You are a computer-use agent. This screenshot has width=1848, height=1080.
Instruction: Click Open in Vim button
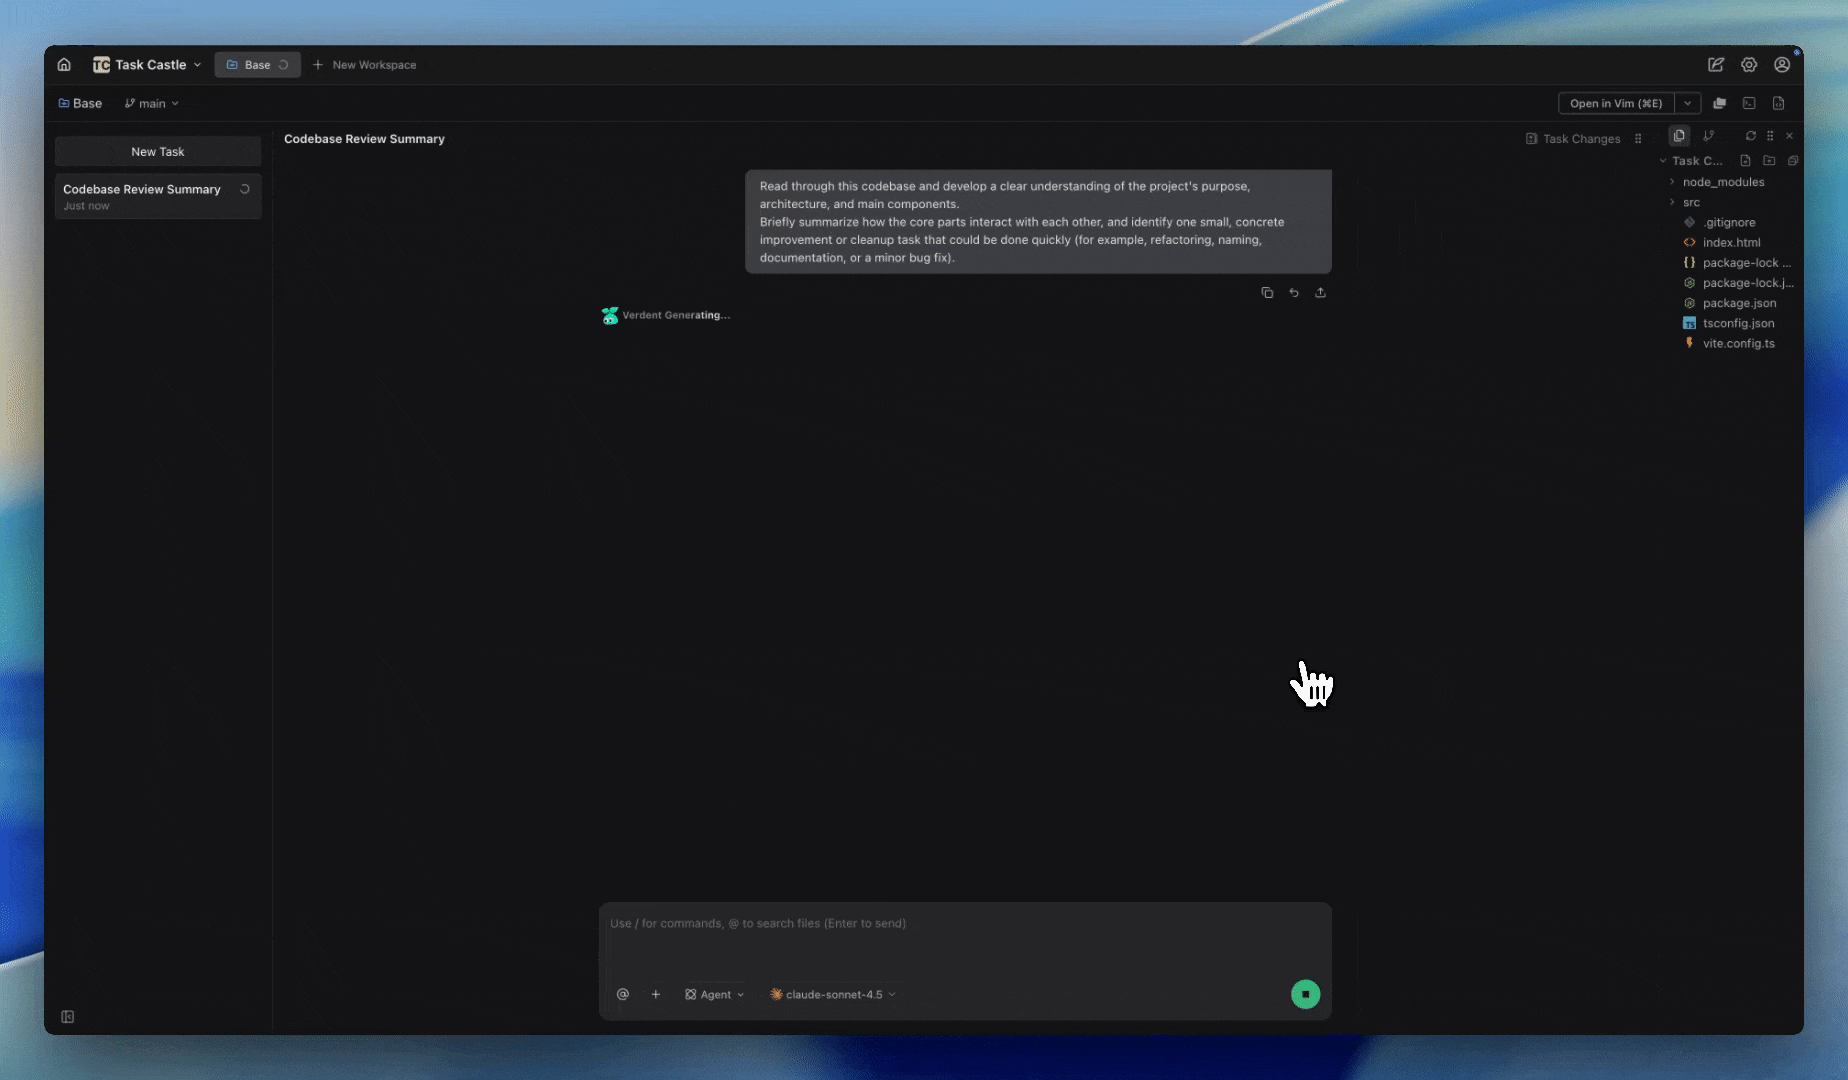(x=1616, y=103)
